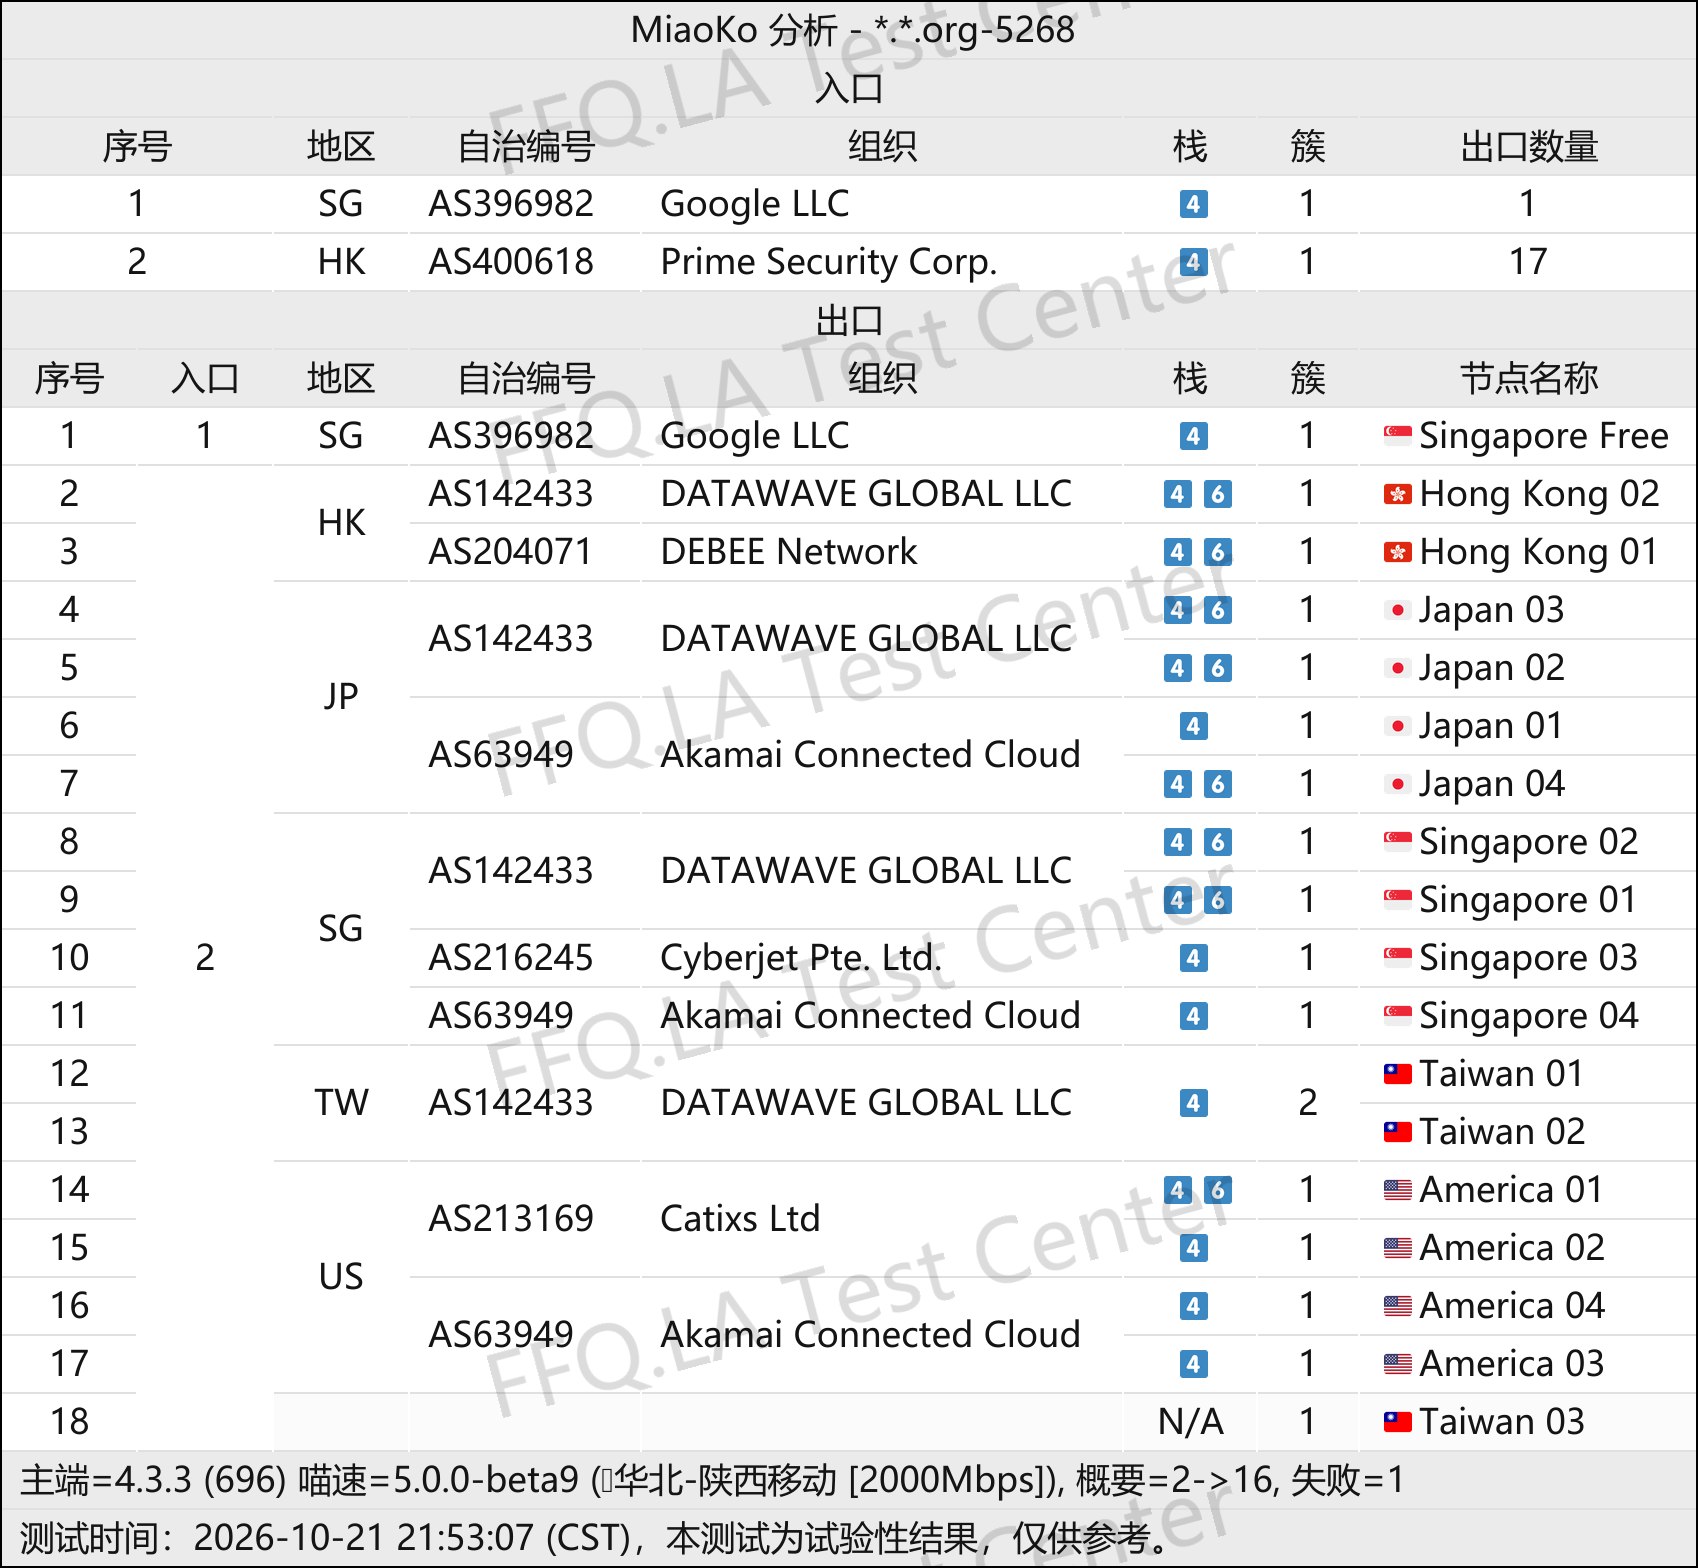
Task: Click the 入口 section header
Action: (849, 88)
